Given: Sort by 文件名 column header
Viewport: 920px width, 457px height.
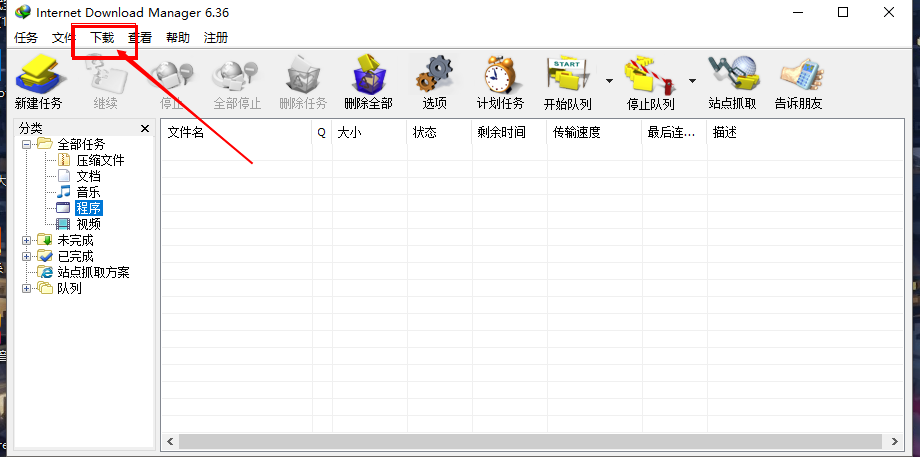Looking at the screenshot, I should (236, 133).
